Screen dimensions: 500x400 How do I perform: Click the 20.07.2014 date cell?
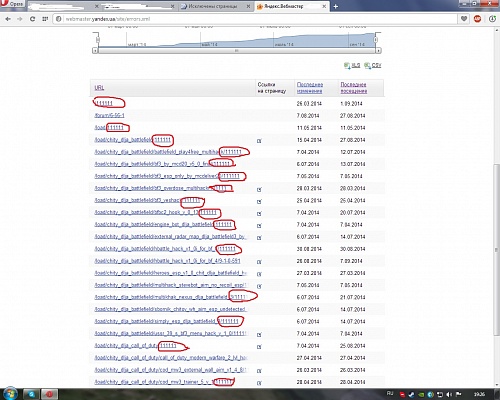pos(352,213)
